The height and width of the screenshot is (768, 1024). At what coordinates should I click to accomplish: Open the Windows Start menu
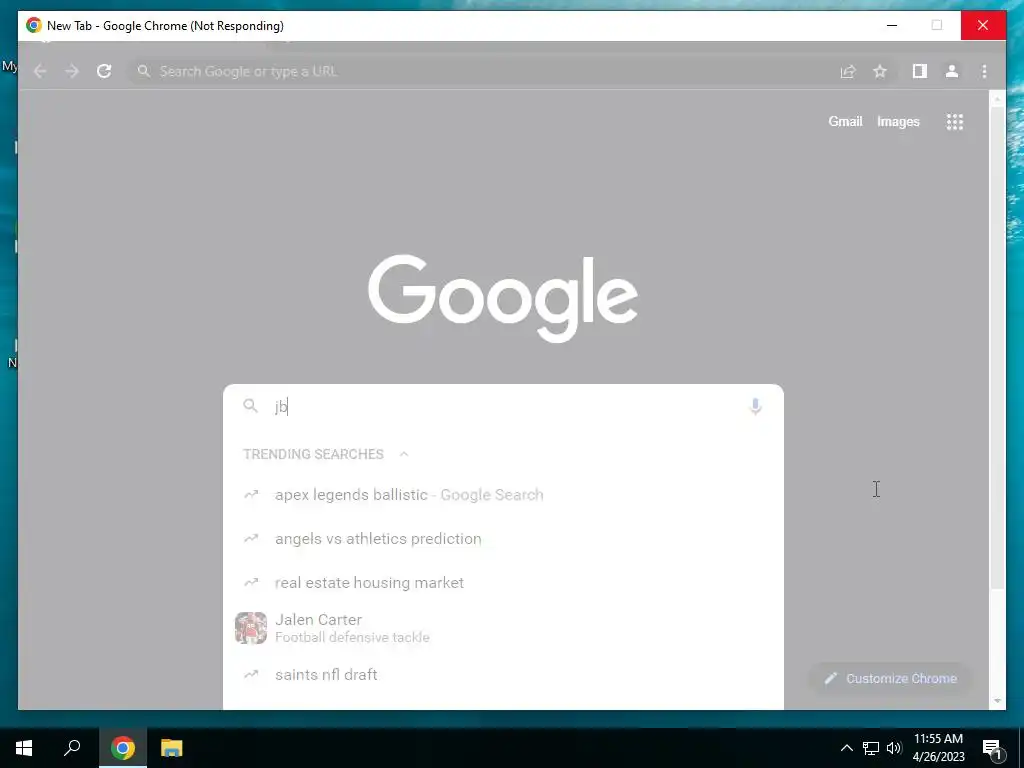click(x=24, y=748)
